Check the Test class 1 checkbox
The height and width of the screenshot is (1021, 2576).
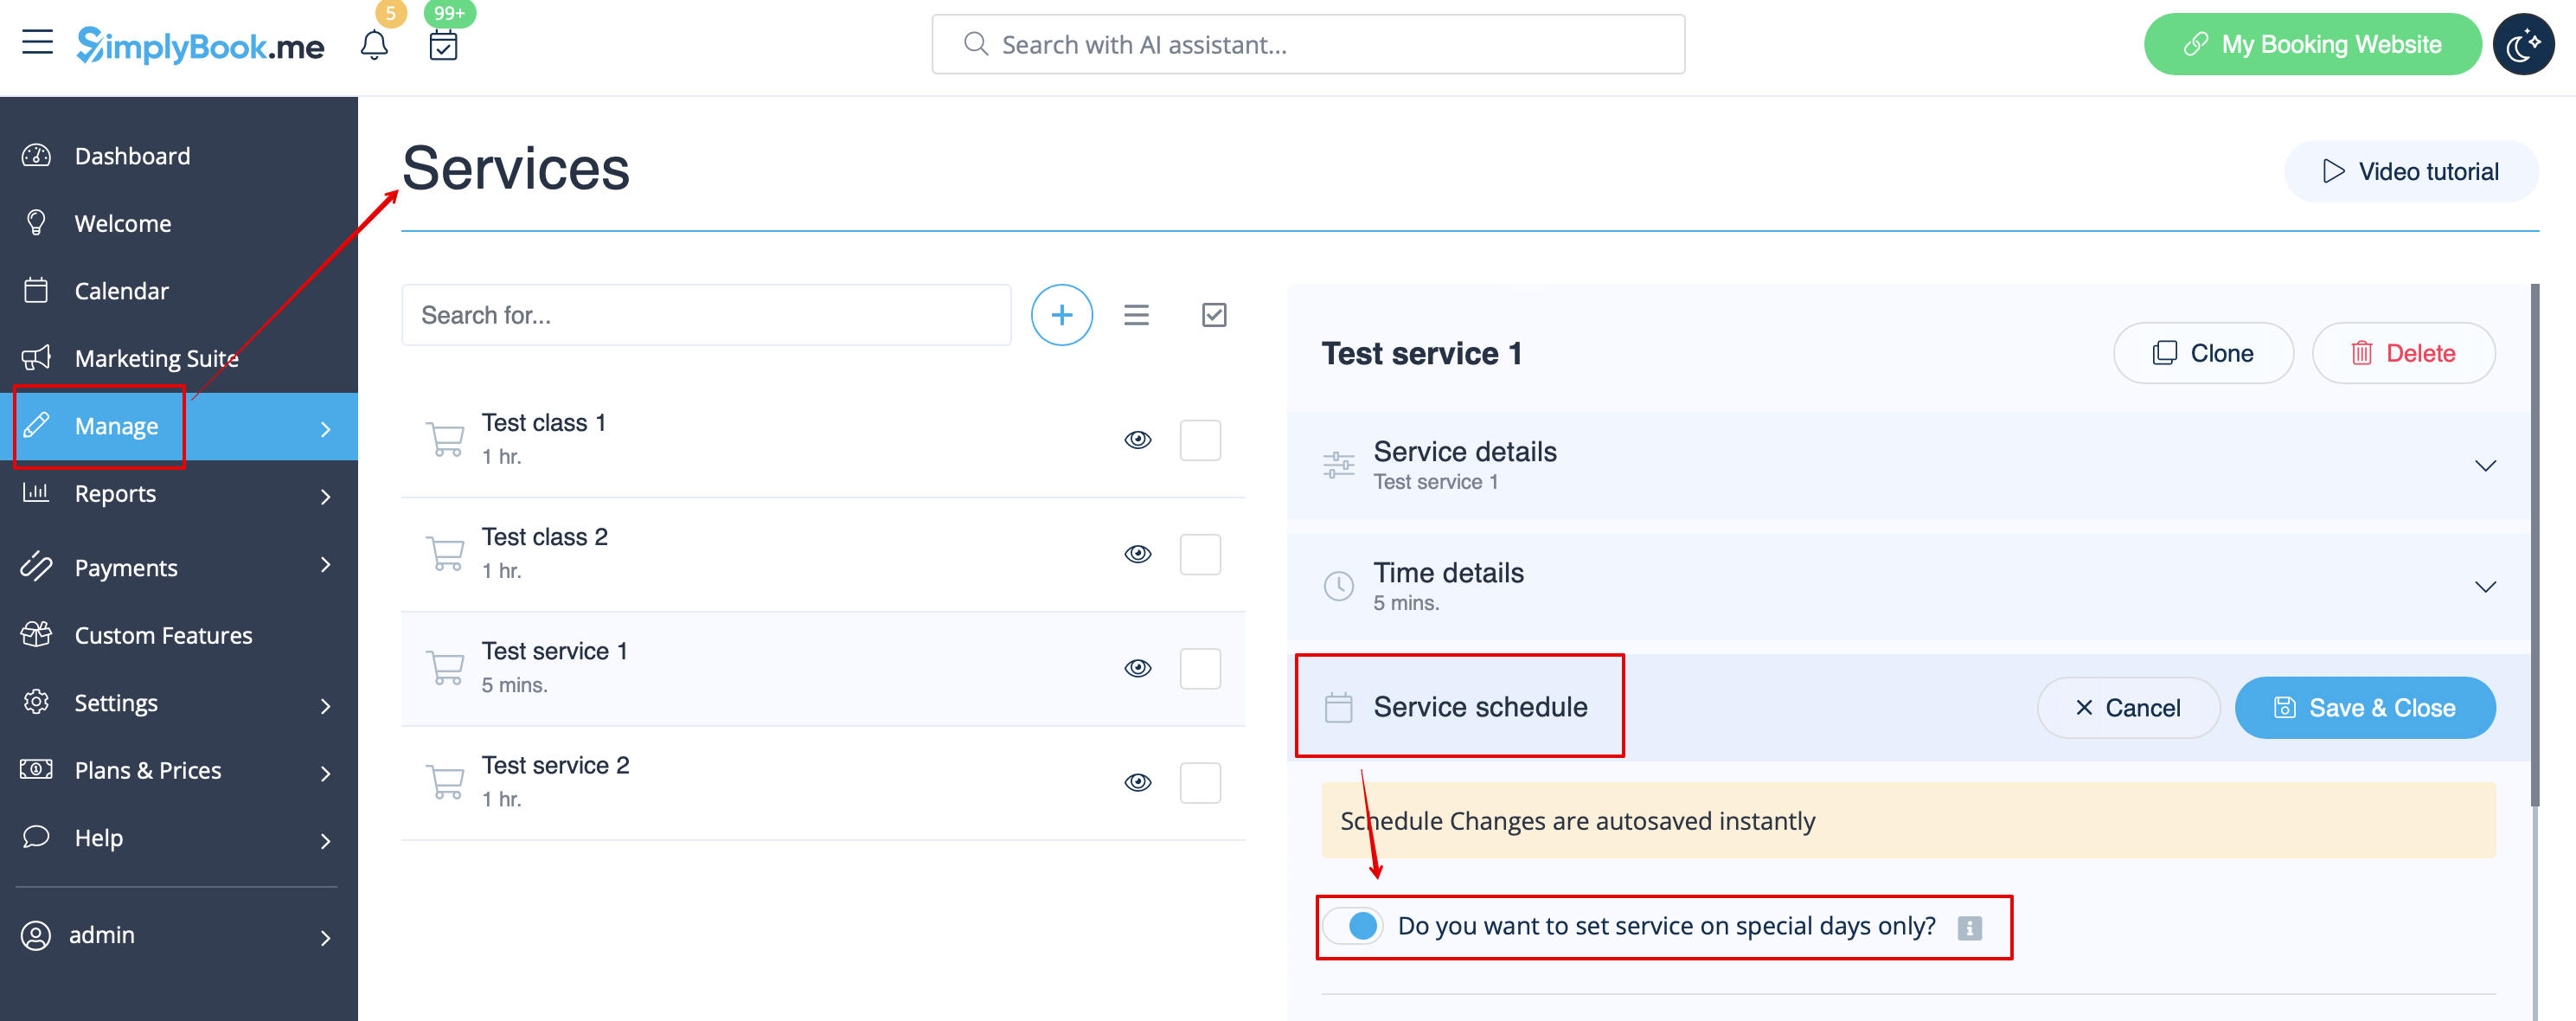[x=1200, y=440]
